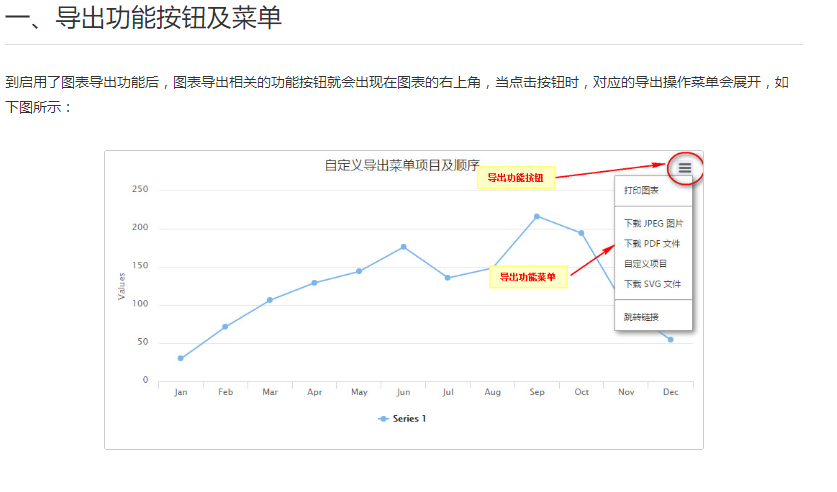Click the Aug x-axis label
837x492 pixels.
(493, 392)
